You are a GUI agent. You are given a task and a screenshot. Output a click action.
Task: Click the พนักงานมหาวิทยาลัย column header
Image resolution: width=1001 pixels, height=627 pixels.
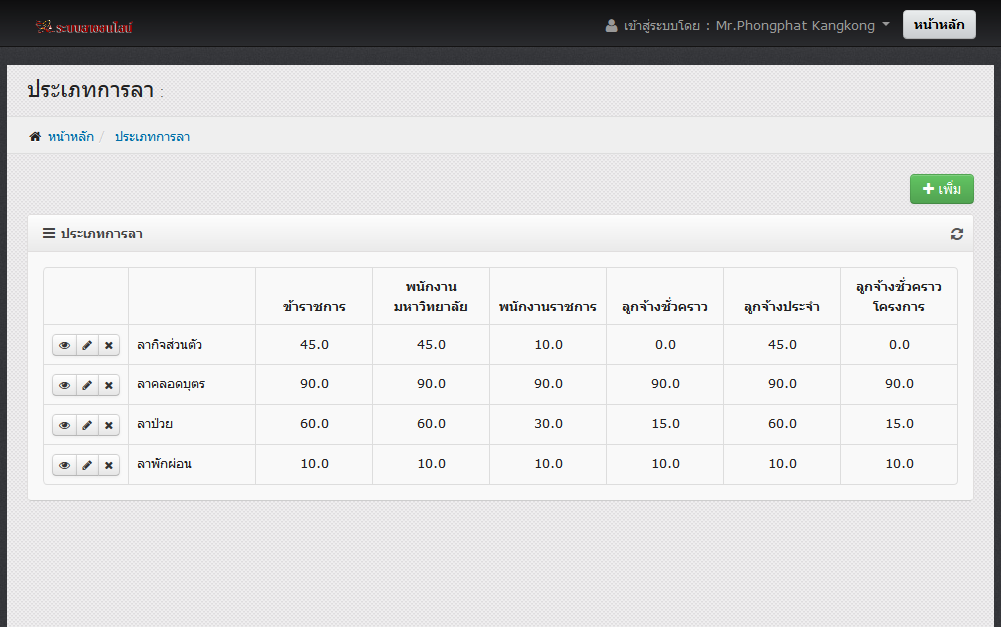[431, 297]
